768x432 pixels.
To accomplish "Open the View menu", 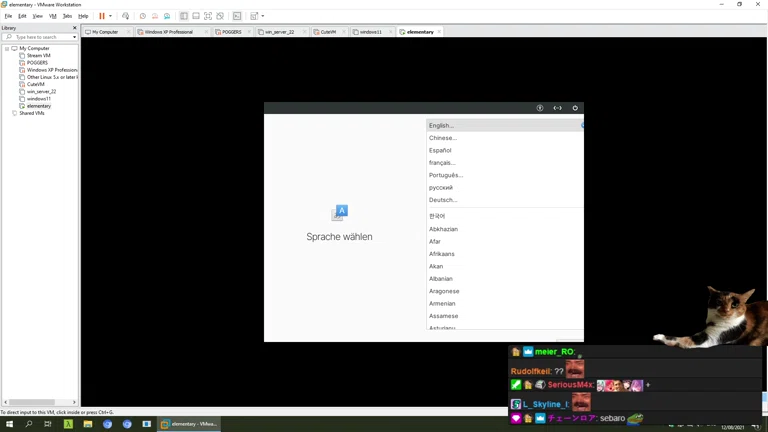I will pos(37,16).
